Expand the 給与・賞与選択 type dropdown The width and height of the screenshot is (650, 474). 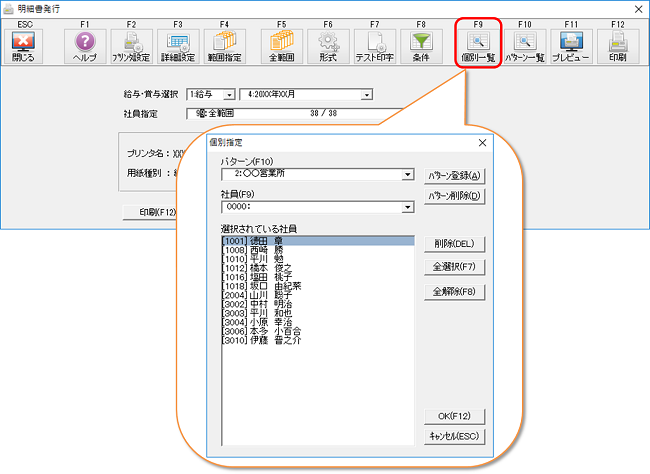click(x=229, y=95)
